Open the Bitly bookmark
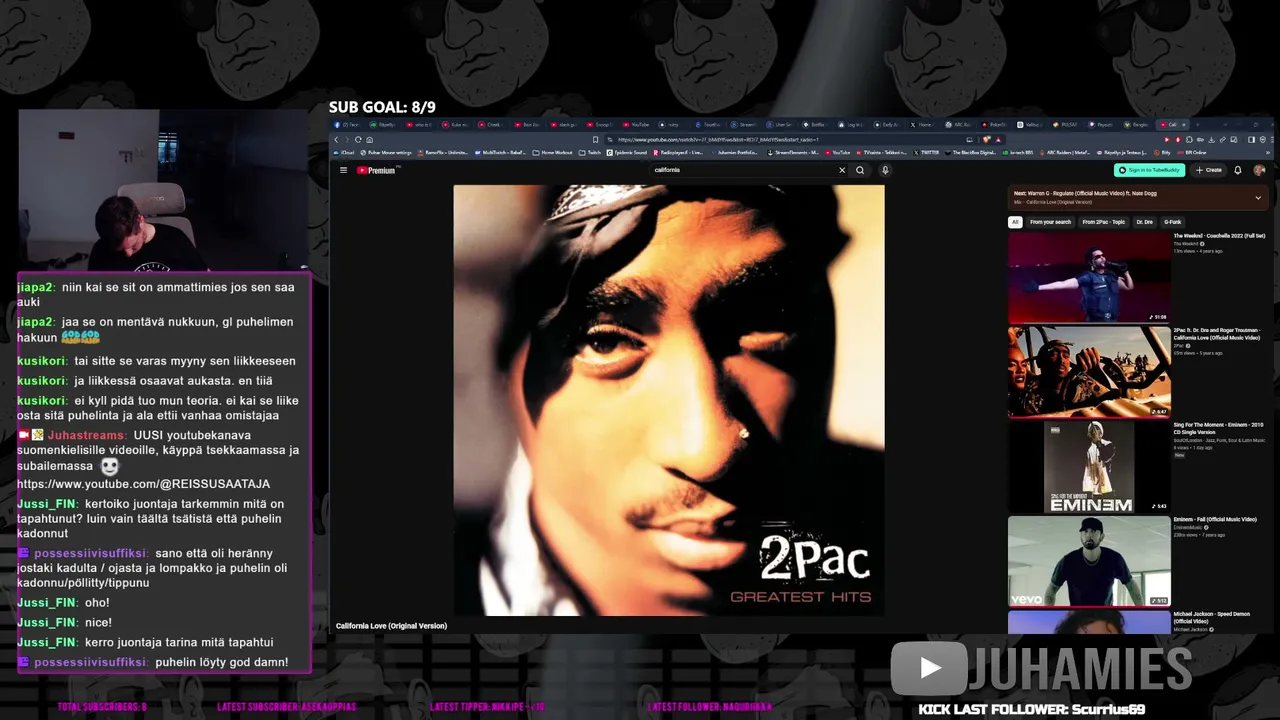The width and height of the screenshot is (1280, 720). point(1160,153)
